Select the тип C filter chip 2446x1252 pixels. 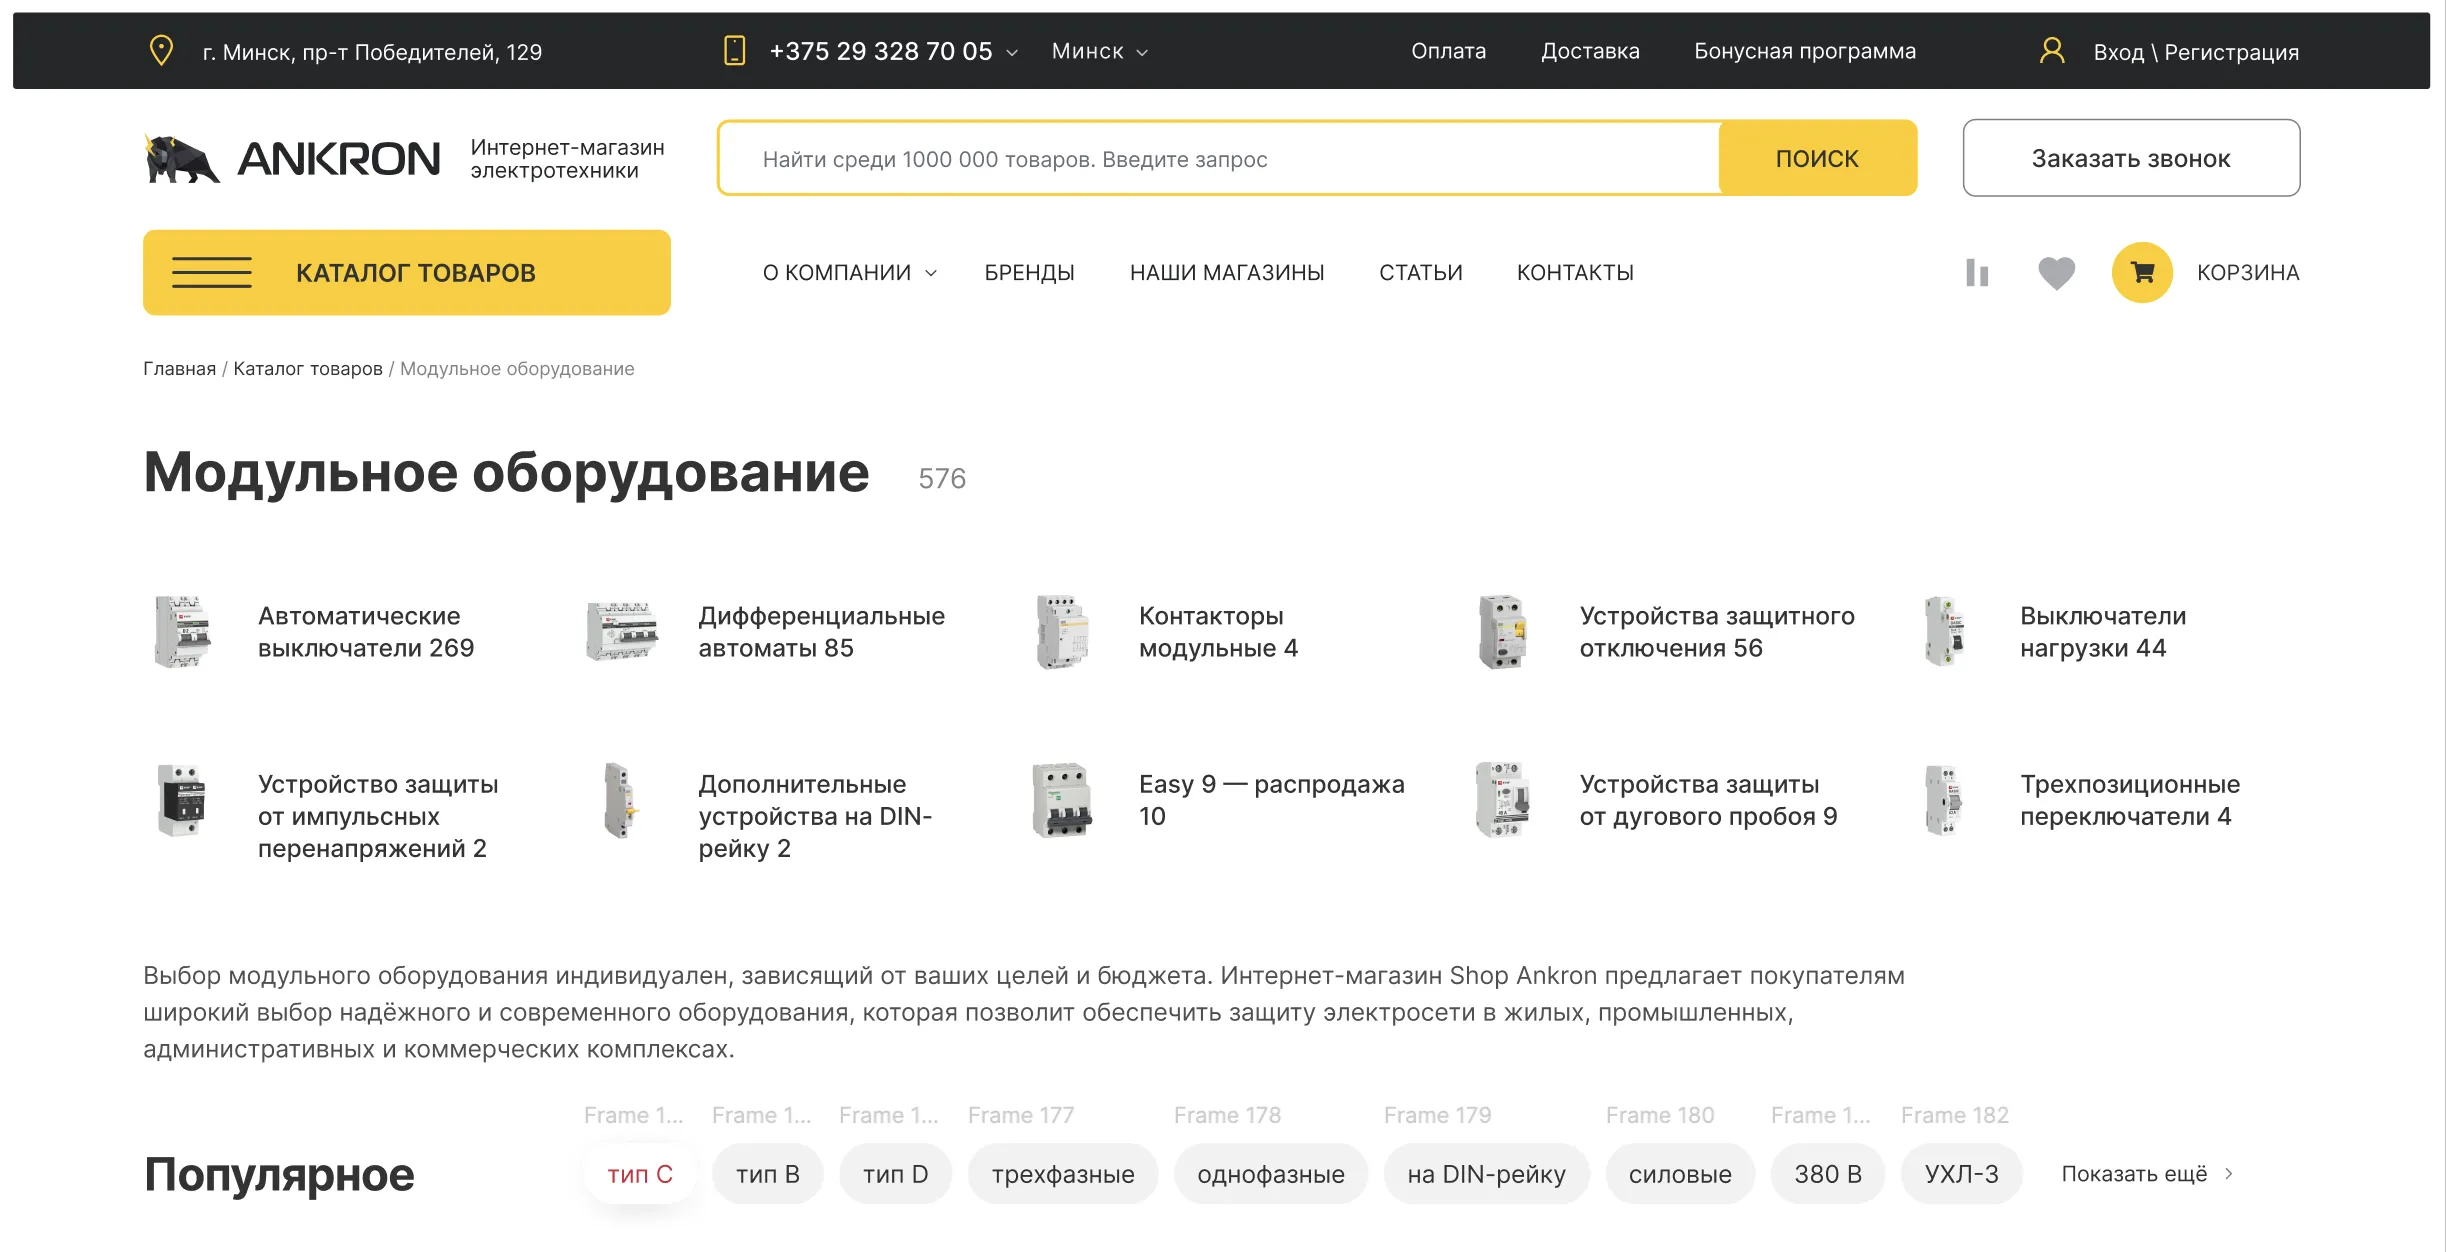640,1174
